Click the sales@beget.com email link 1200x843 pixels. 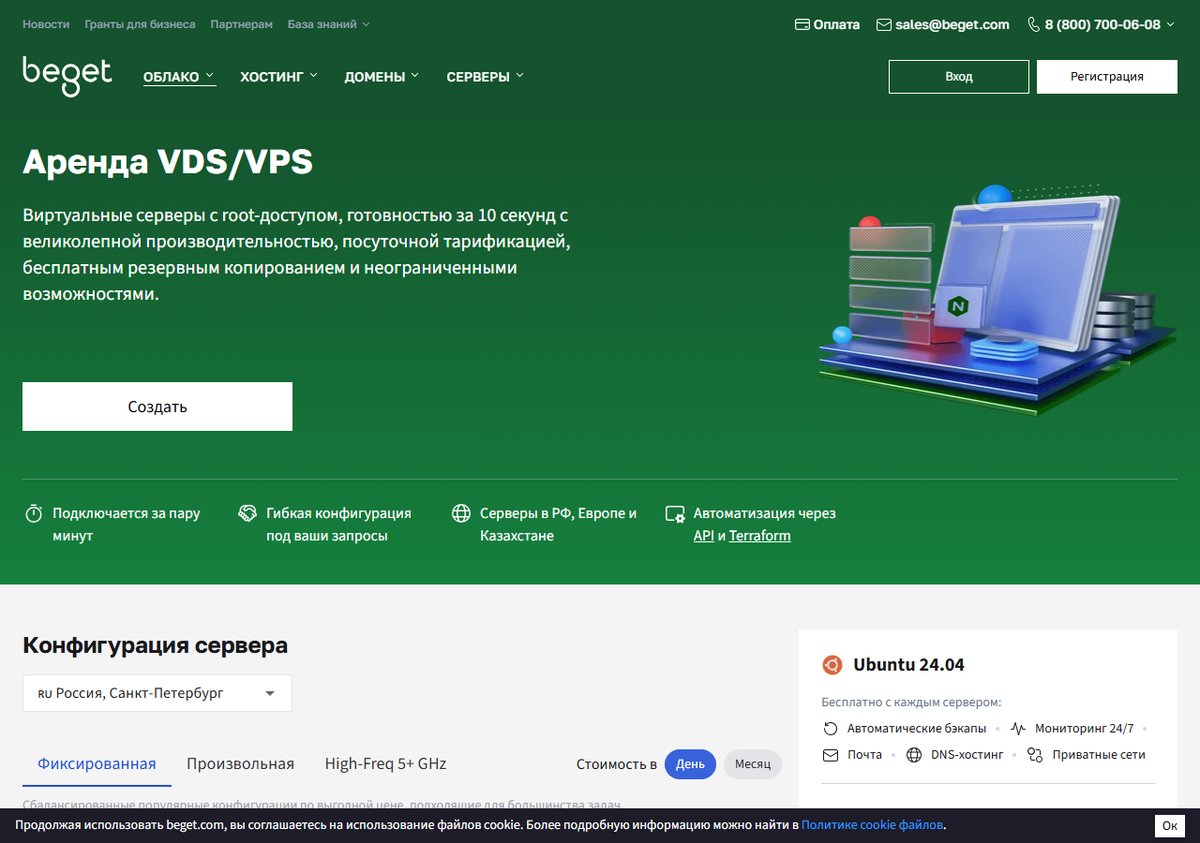tap(952, 25)
